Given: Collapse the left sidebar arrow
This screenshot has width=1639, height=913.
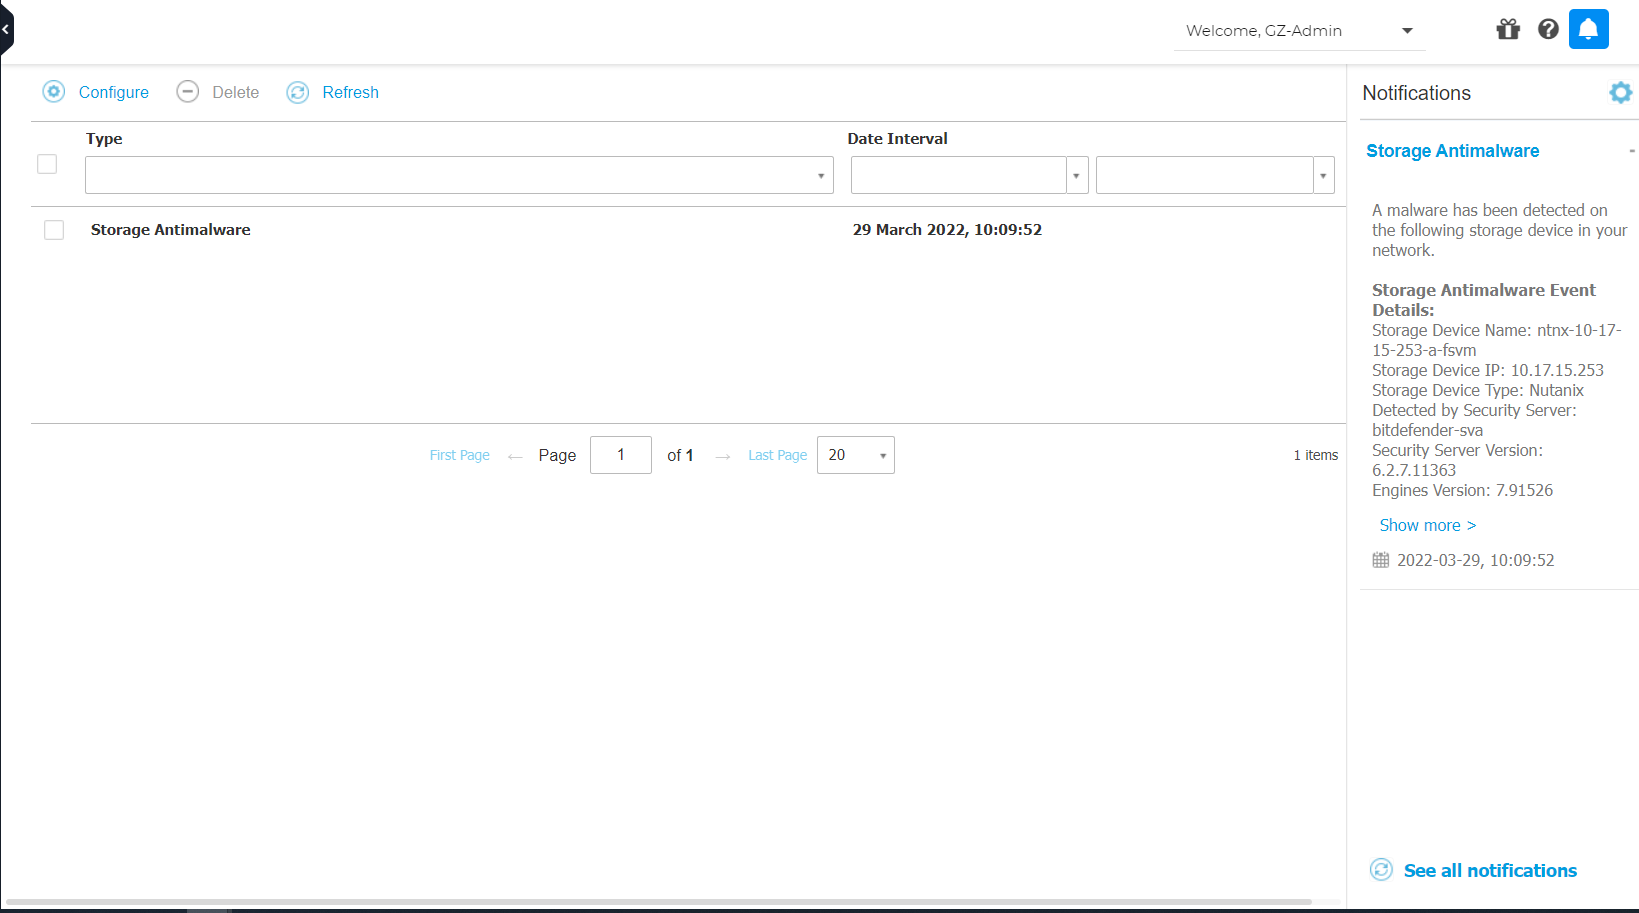Looking at the screenshot, I should (6, 29).
